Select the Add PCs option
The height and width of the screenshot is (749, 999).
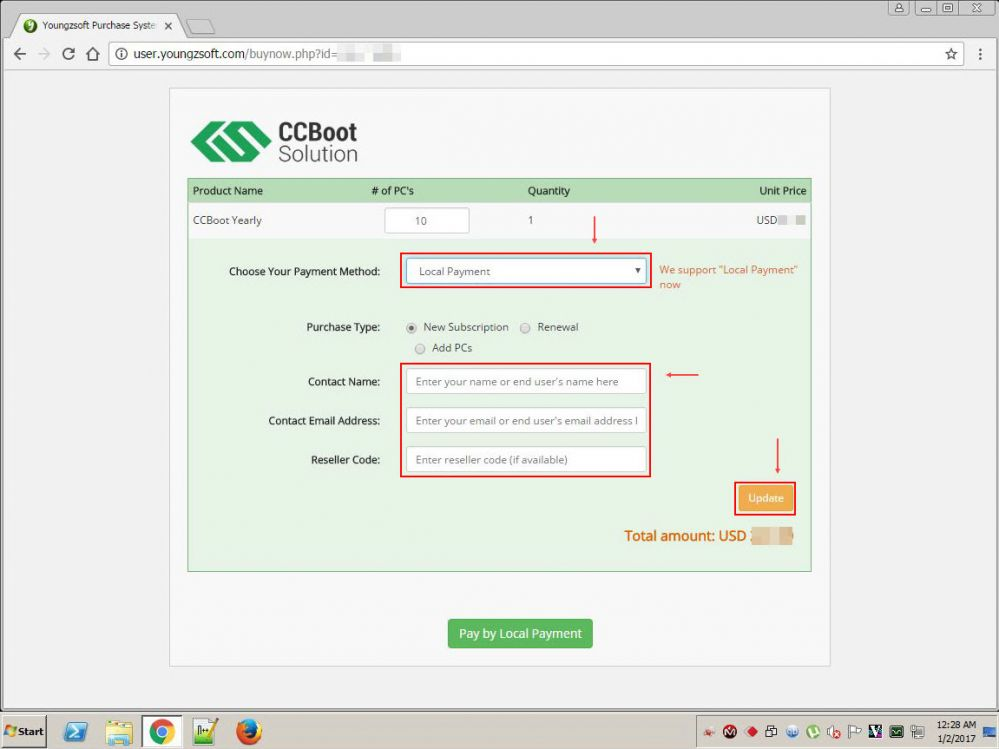420,348
